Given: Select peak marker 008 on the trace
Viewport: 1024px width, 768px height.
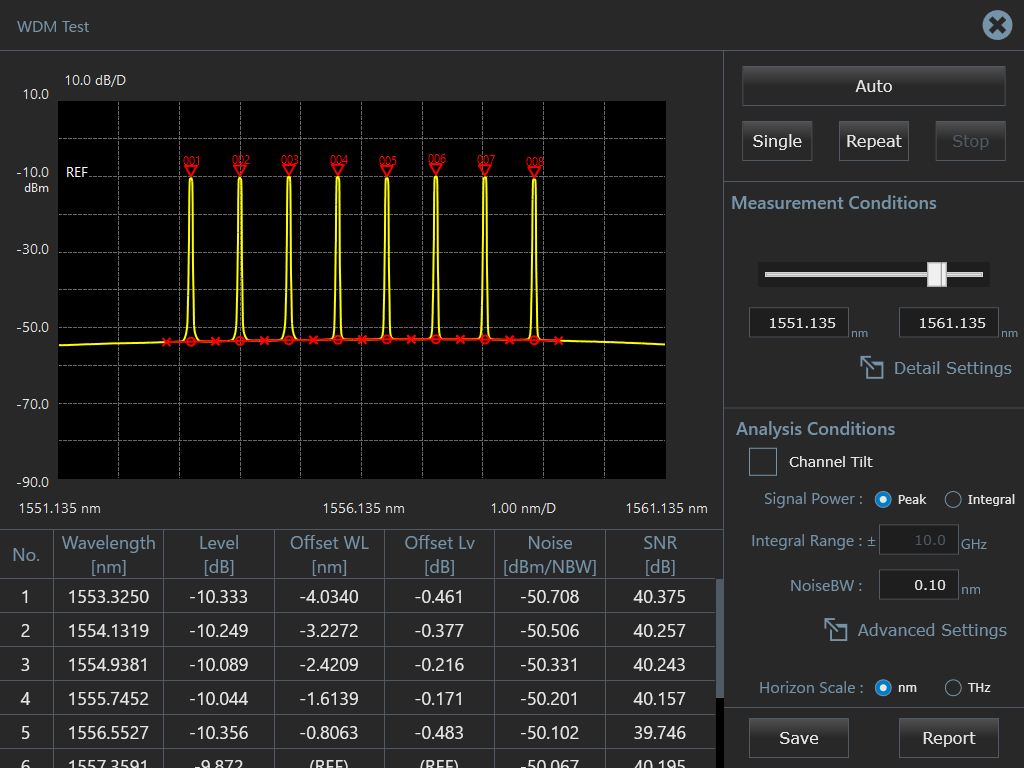Looking at the screenshot, I should (x=534, y=170).
